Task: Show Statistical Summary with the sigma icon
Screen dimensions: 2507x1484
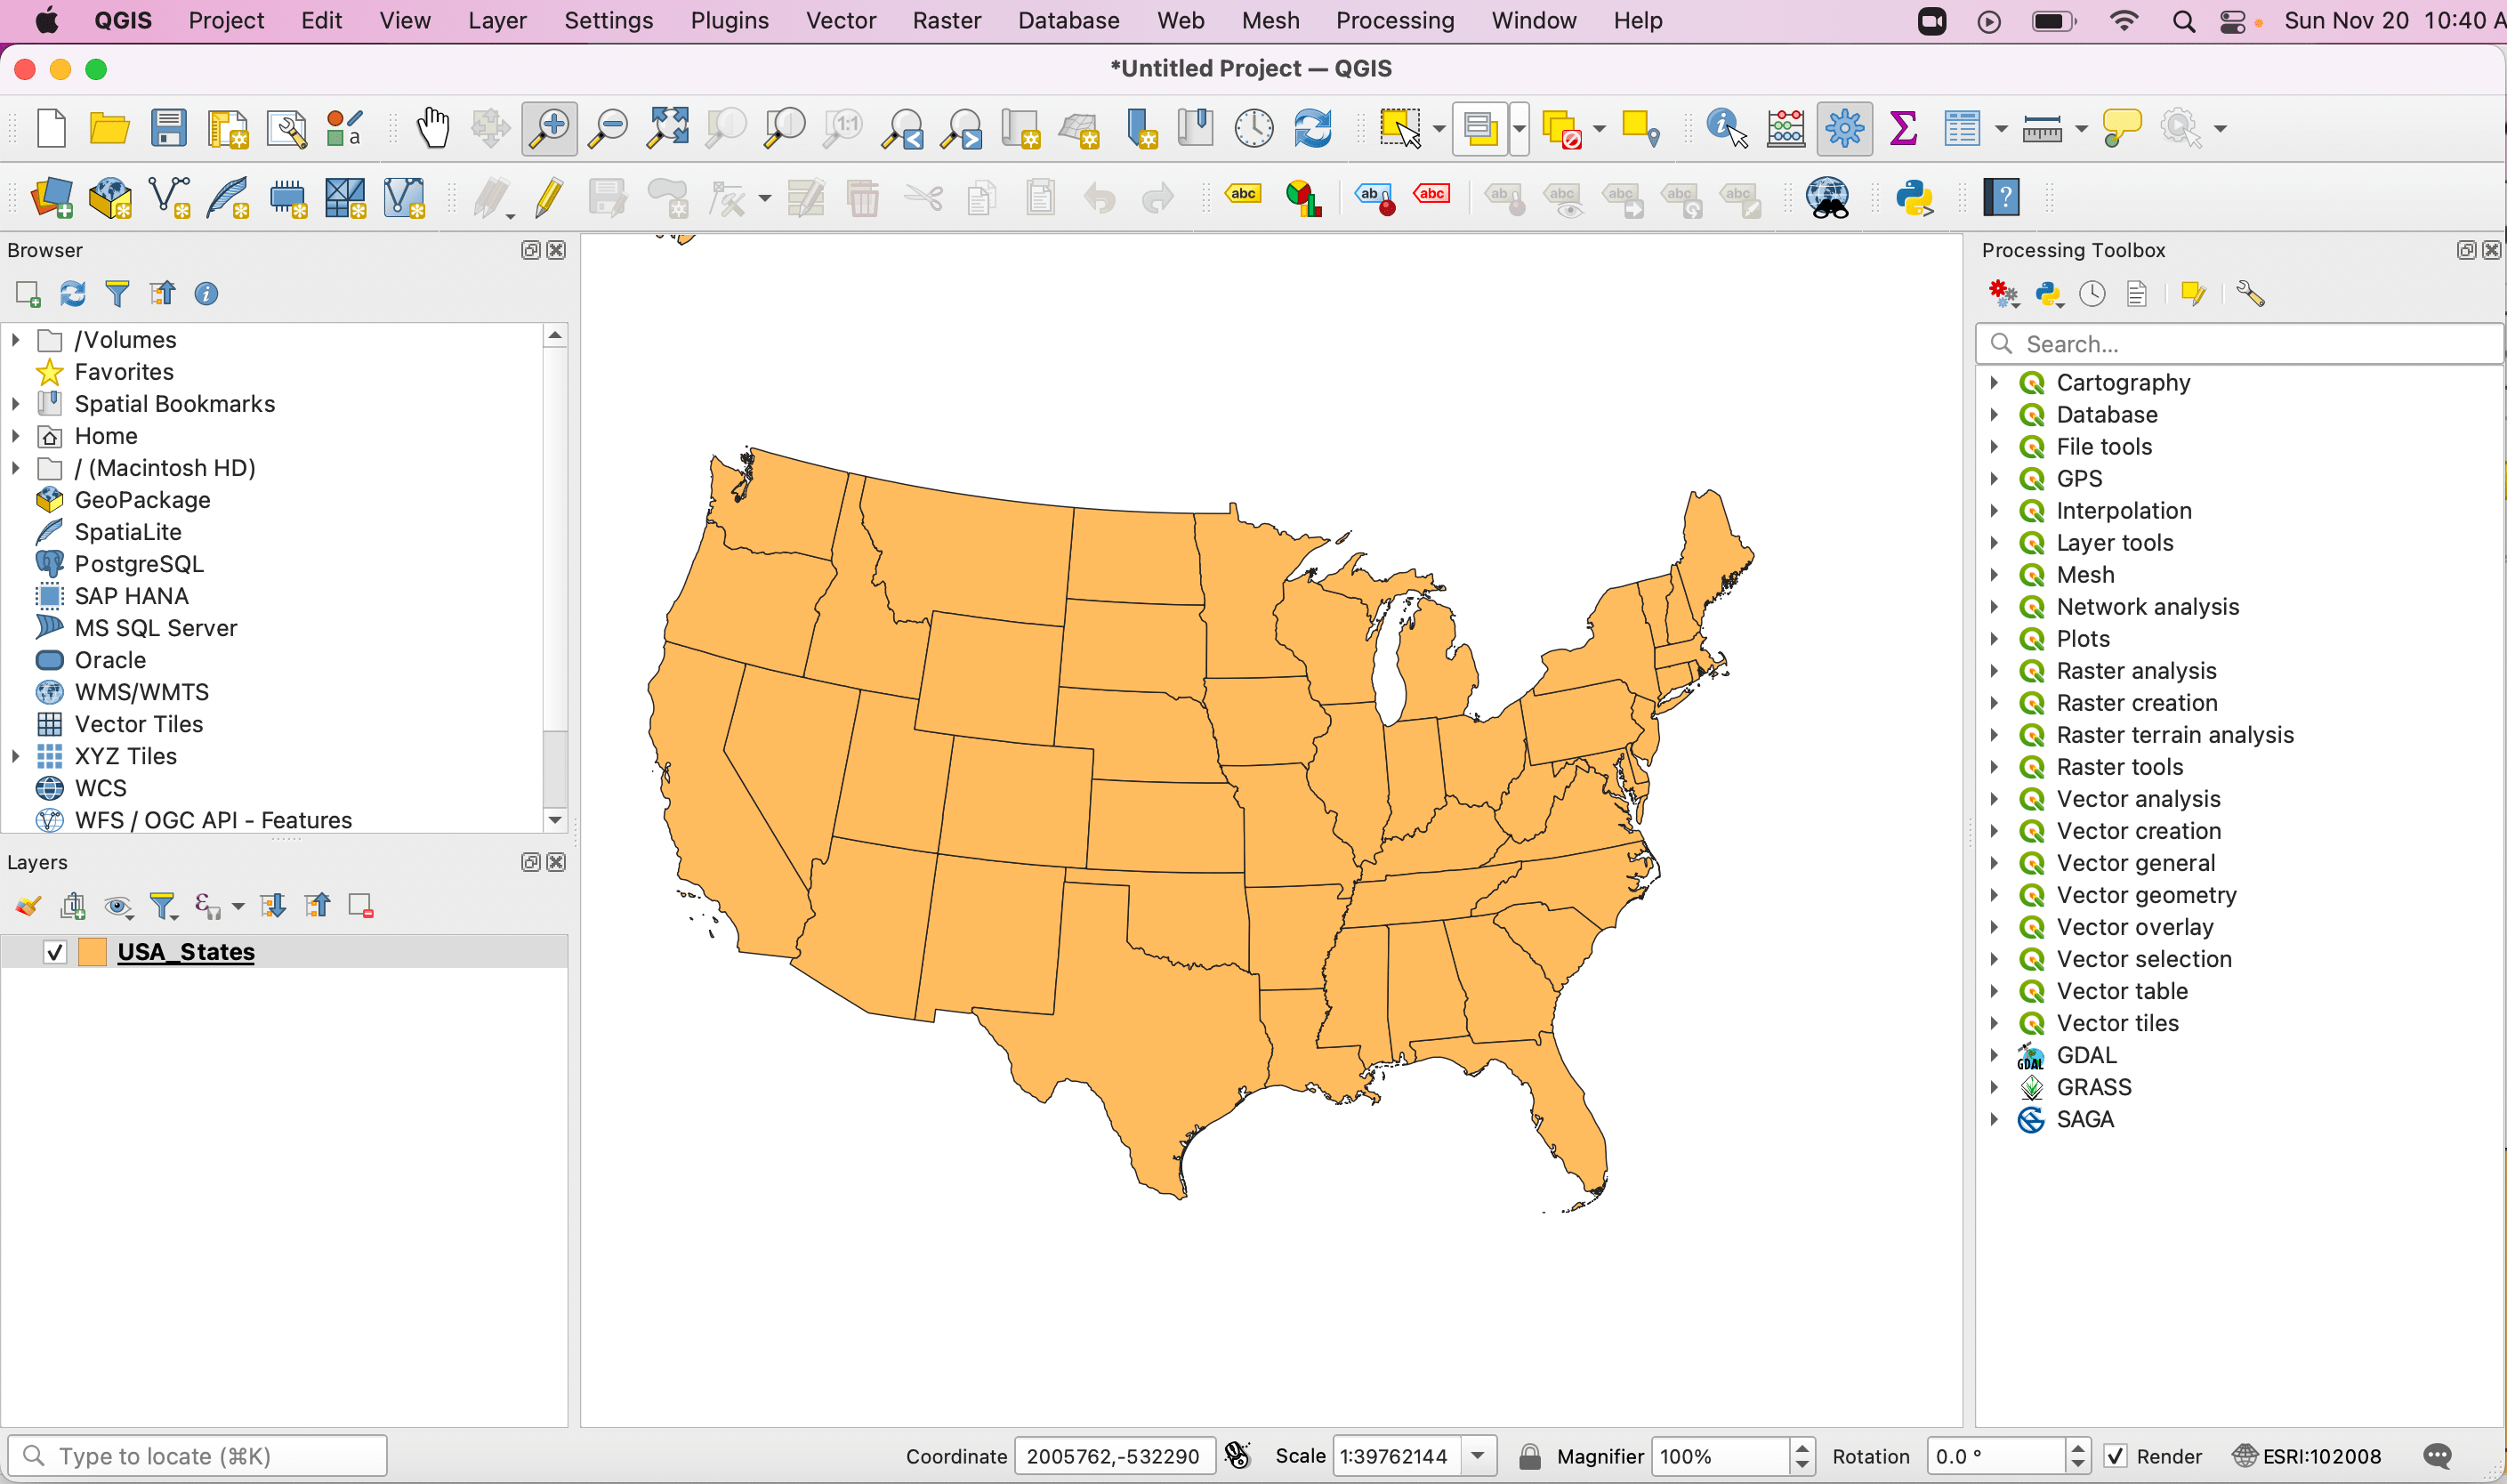Action: [1903, 128]
